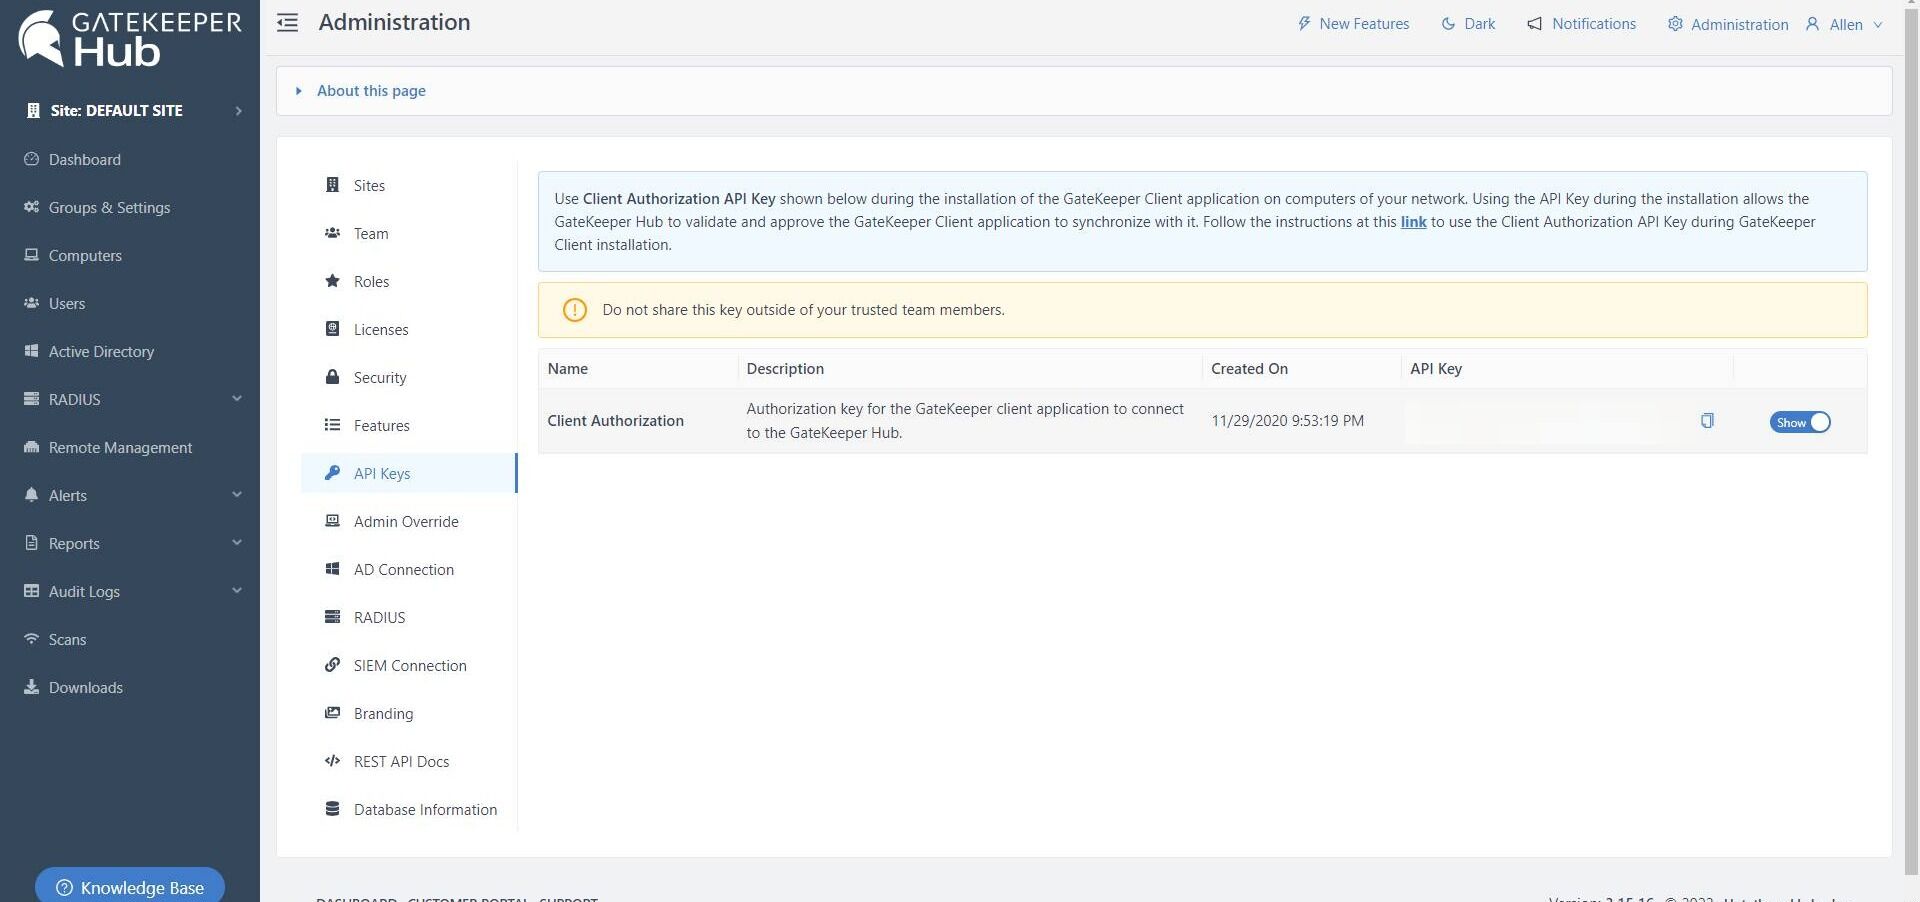Open the Computers page
This screenshot has height=902, width=1920.
click(x=84, y=255)
